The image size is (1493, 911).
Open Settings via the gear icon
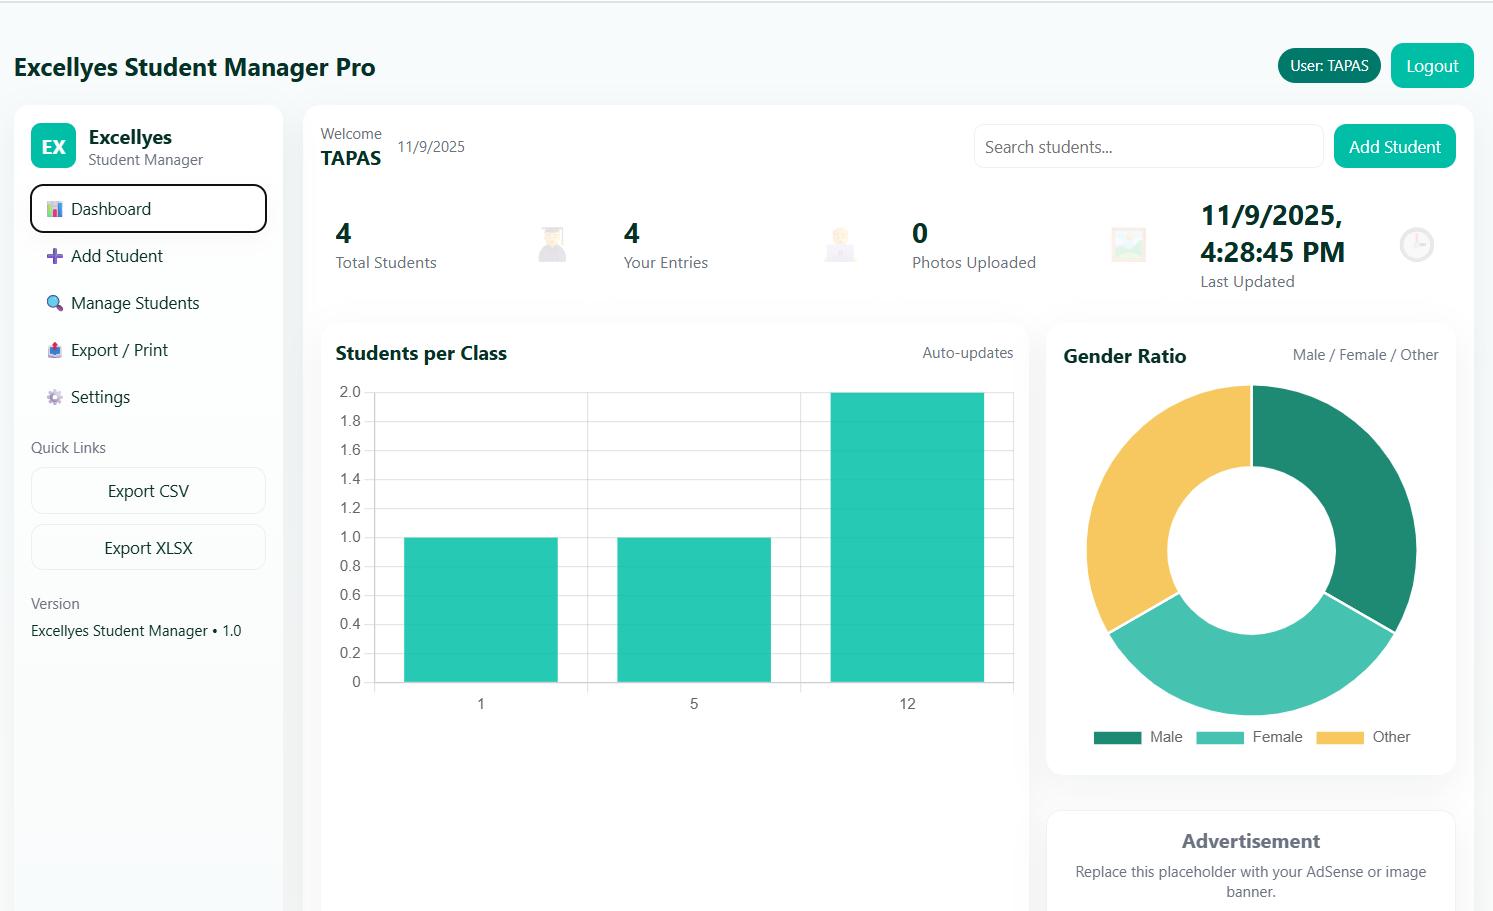click(55, 397)
